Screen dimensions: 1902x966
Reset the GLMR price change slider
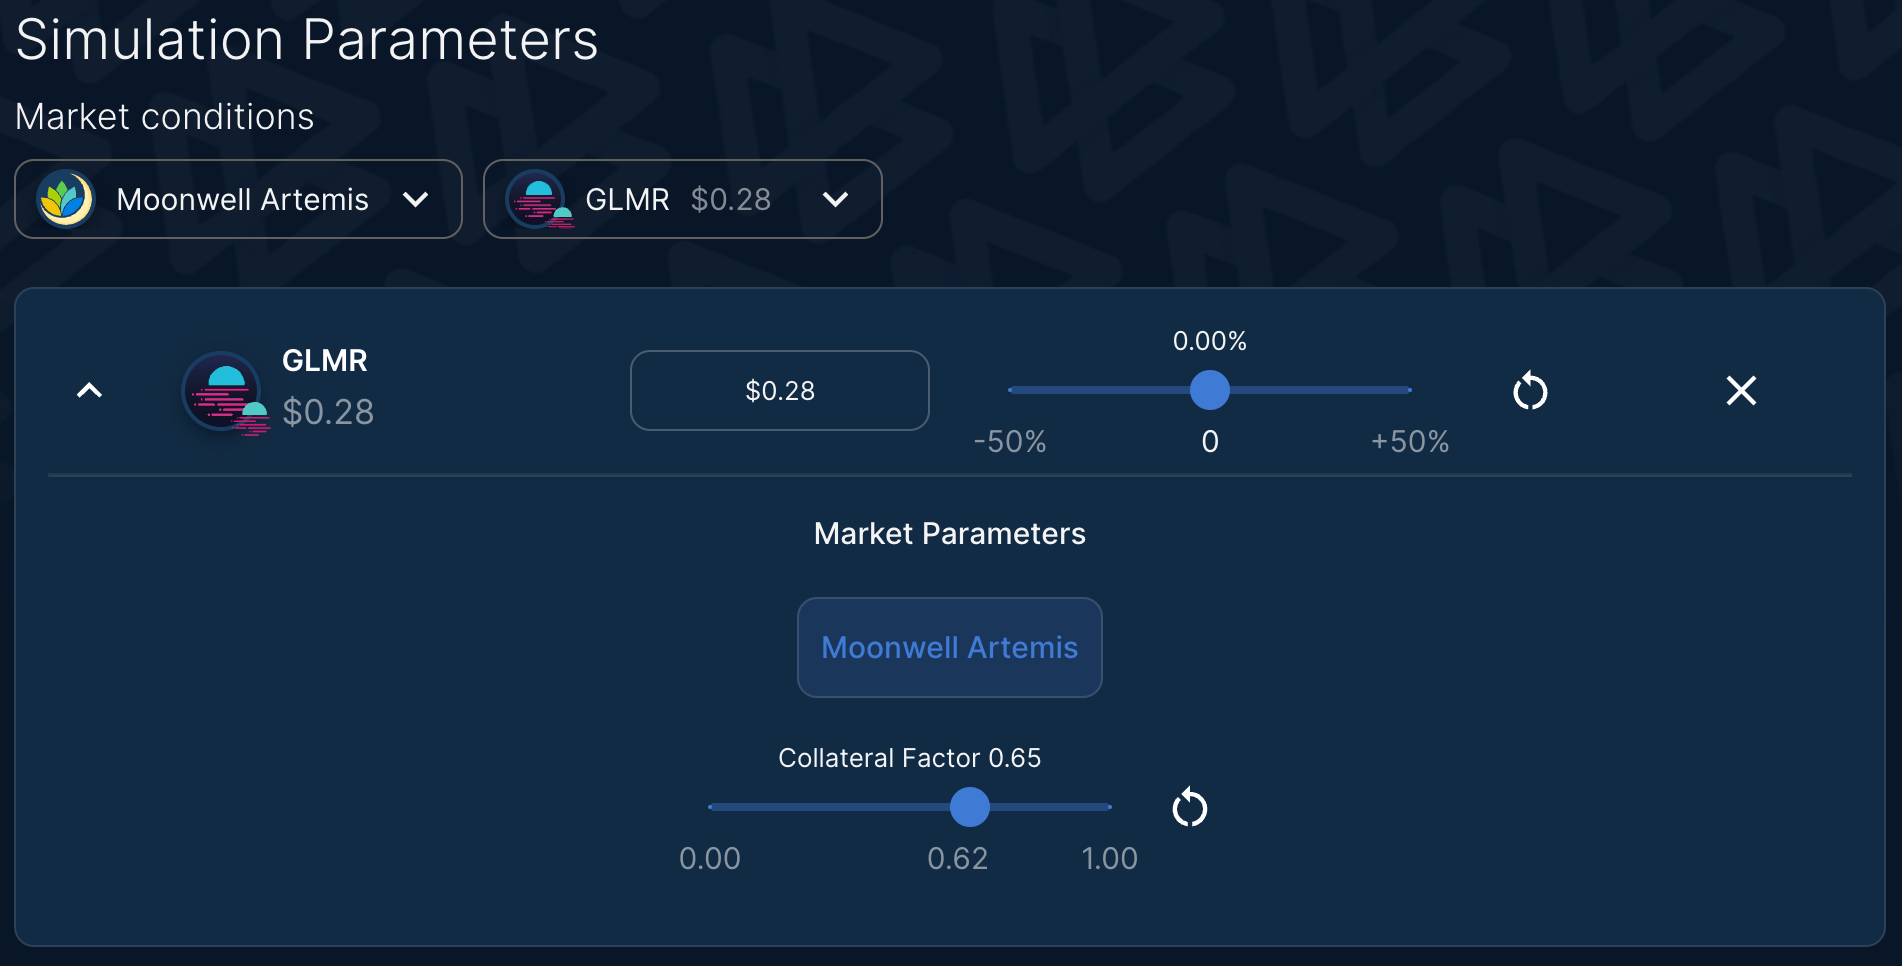pyautogui.click(x=1530, y=391)
